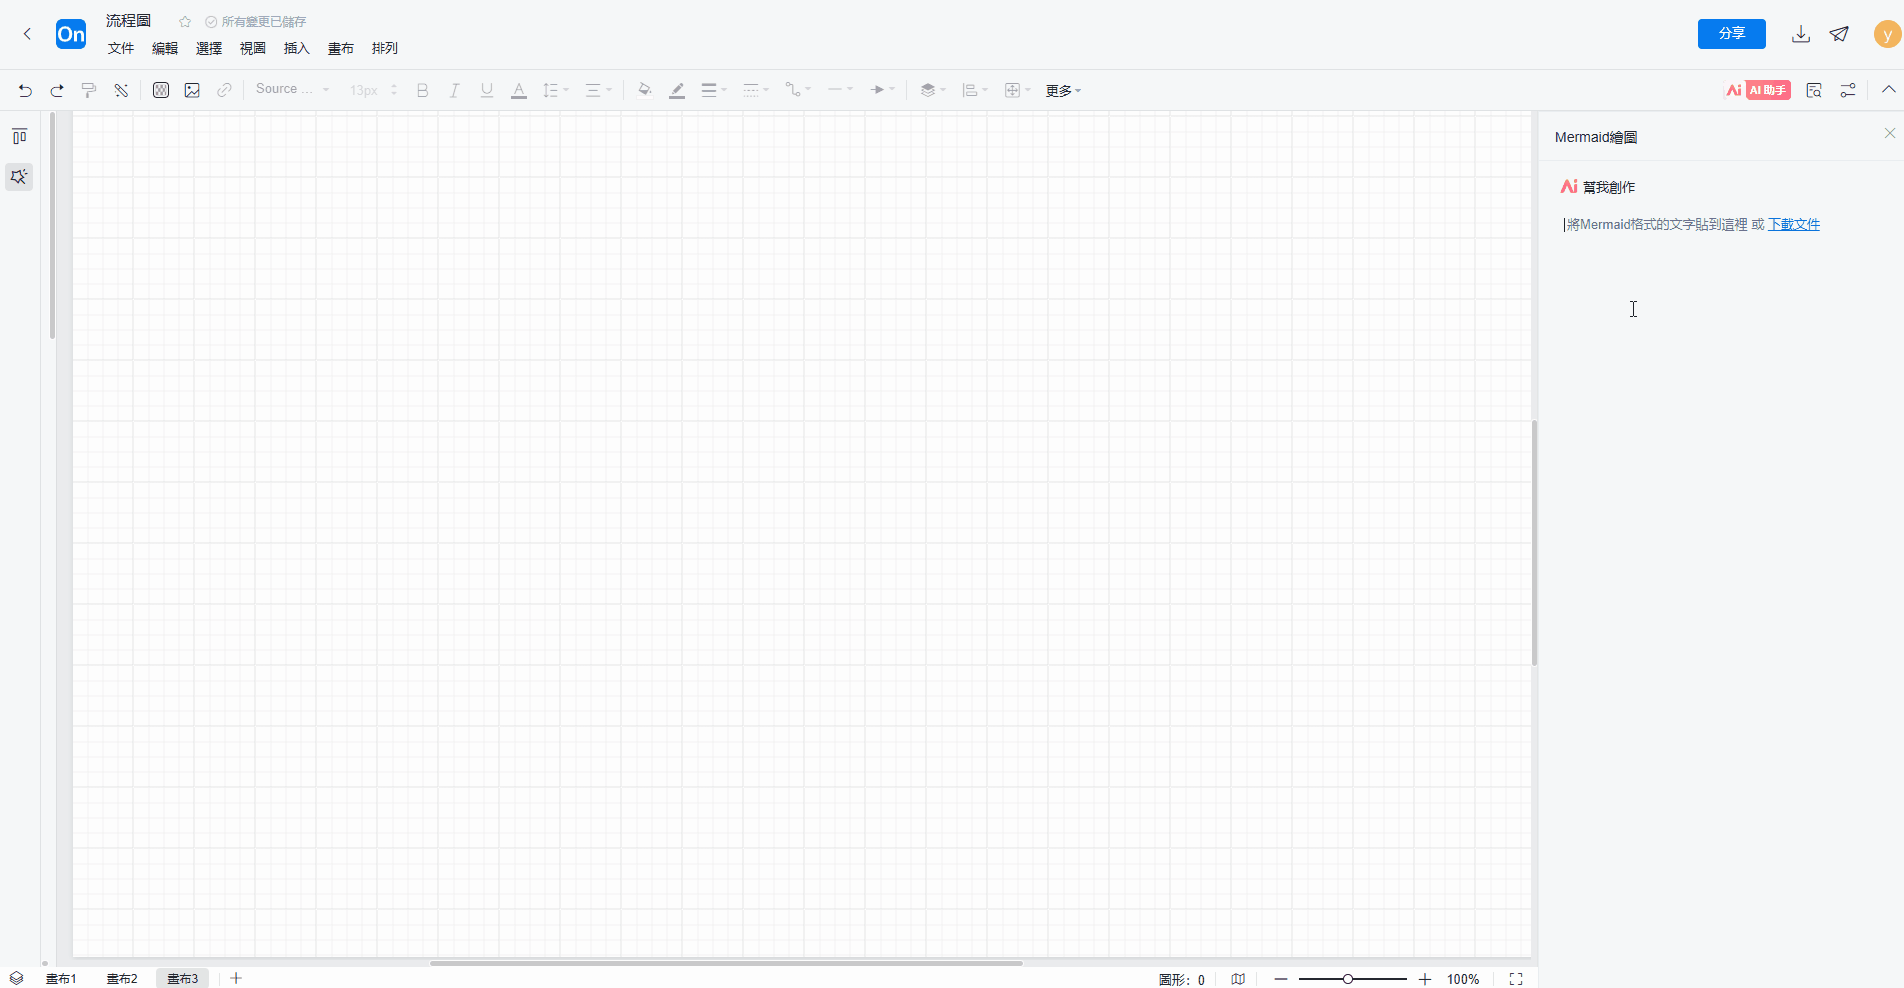Insert an image from the toolbar
The height and width of the screenshot is (988, 1904).
pyautogui.click(x=192, y=90)
